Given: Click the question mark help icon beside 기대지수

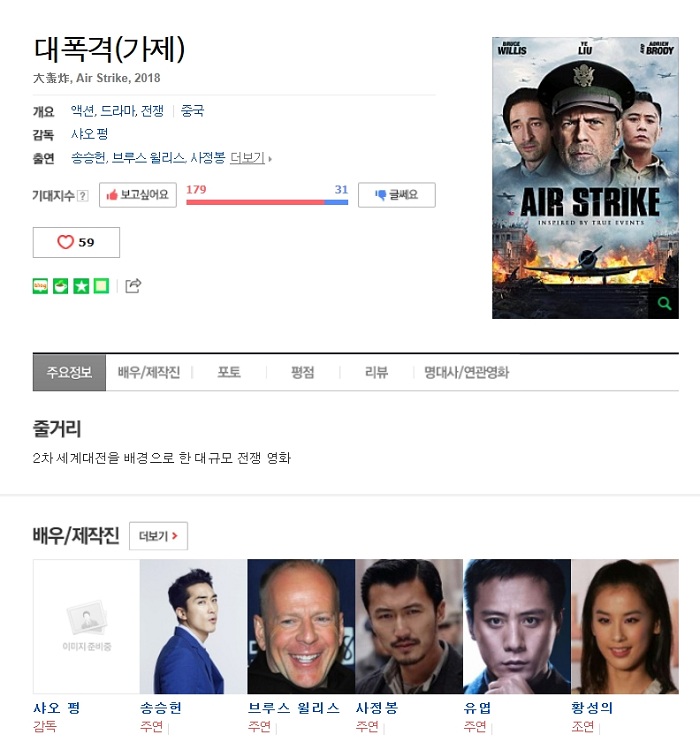Looking at the screenshot, I should [x=83, y=195].
